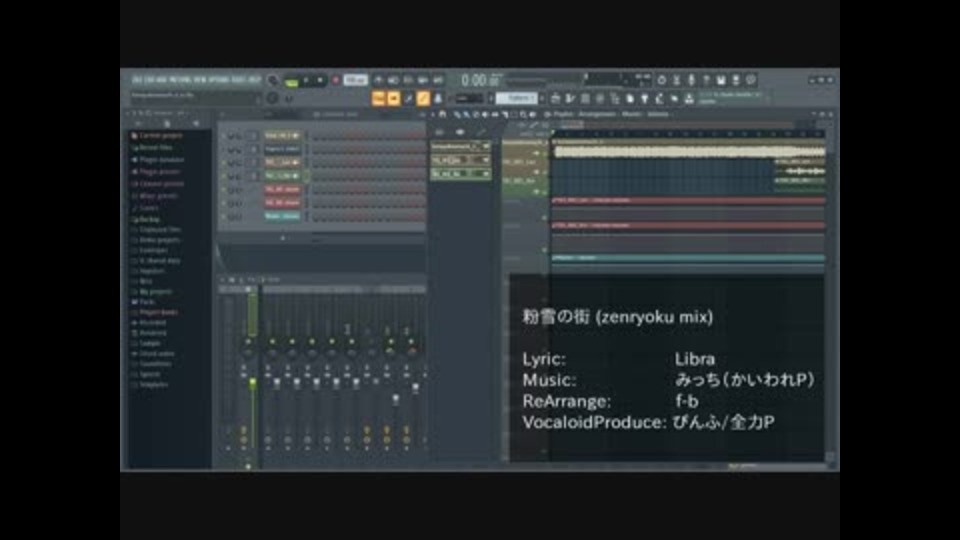The image size is (960, 540).
Task: Expand the Packs folder in browser
Action: pyautogui.click(x=147, y=302)
